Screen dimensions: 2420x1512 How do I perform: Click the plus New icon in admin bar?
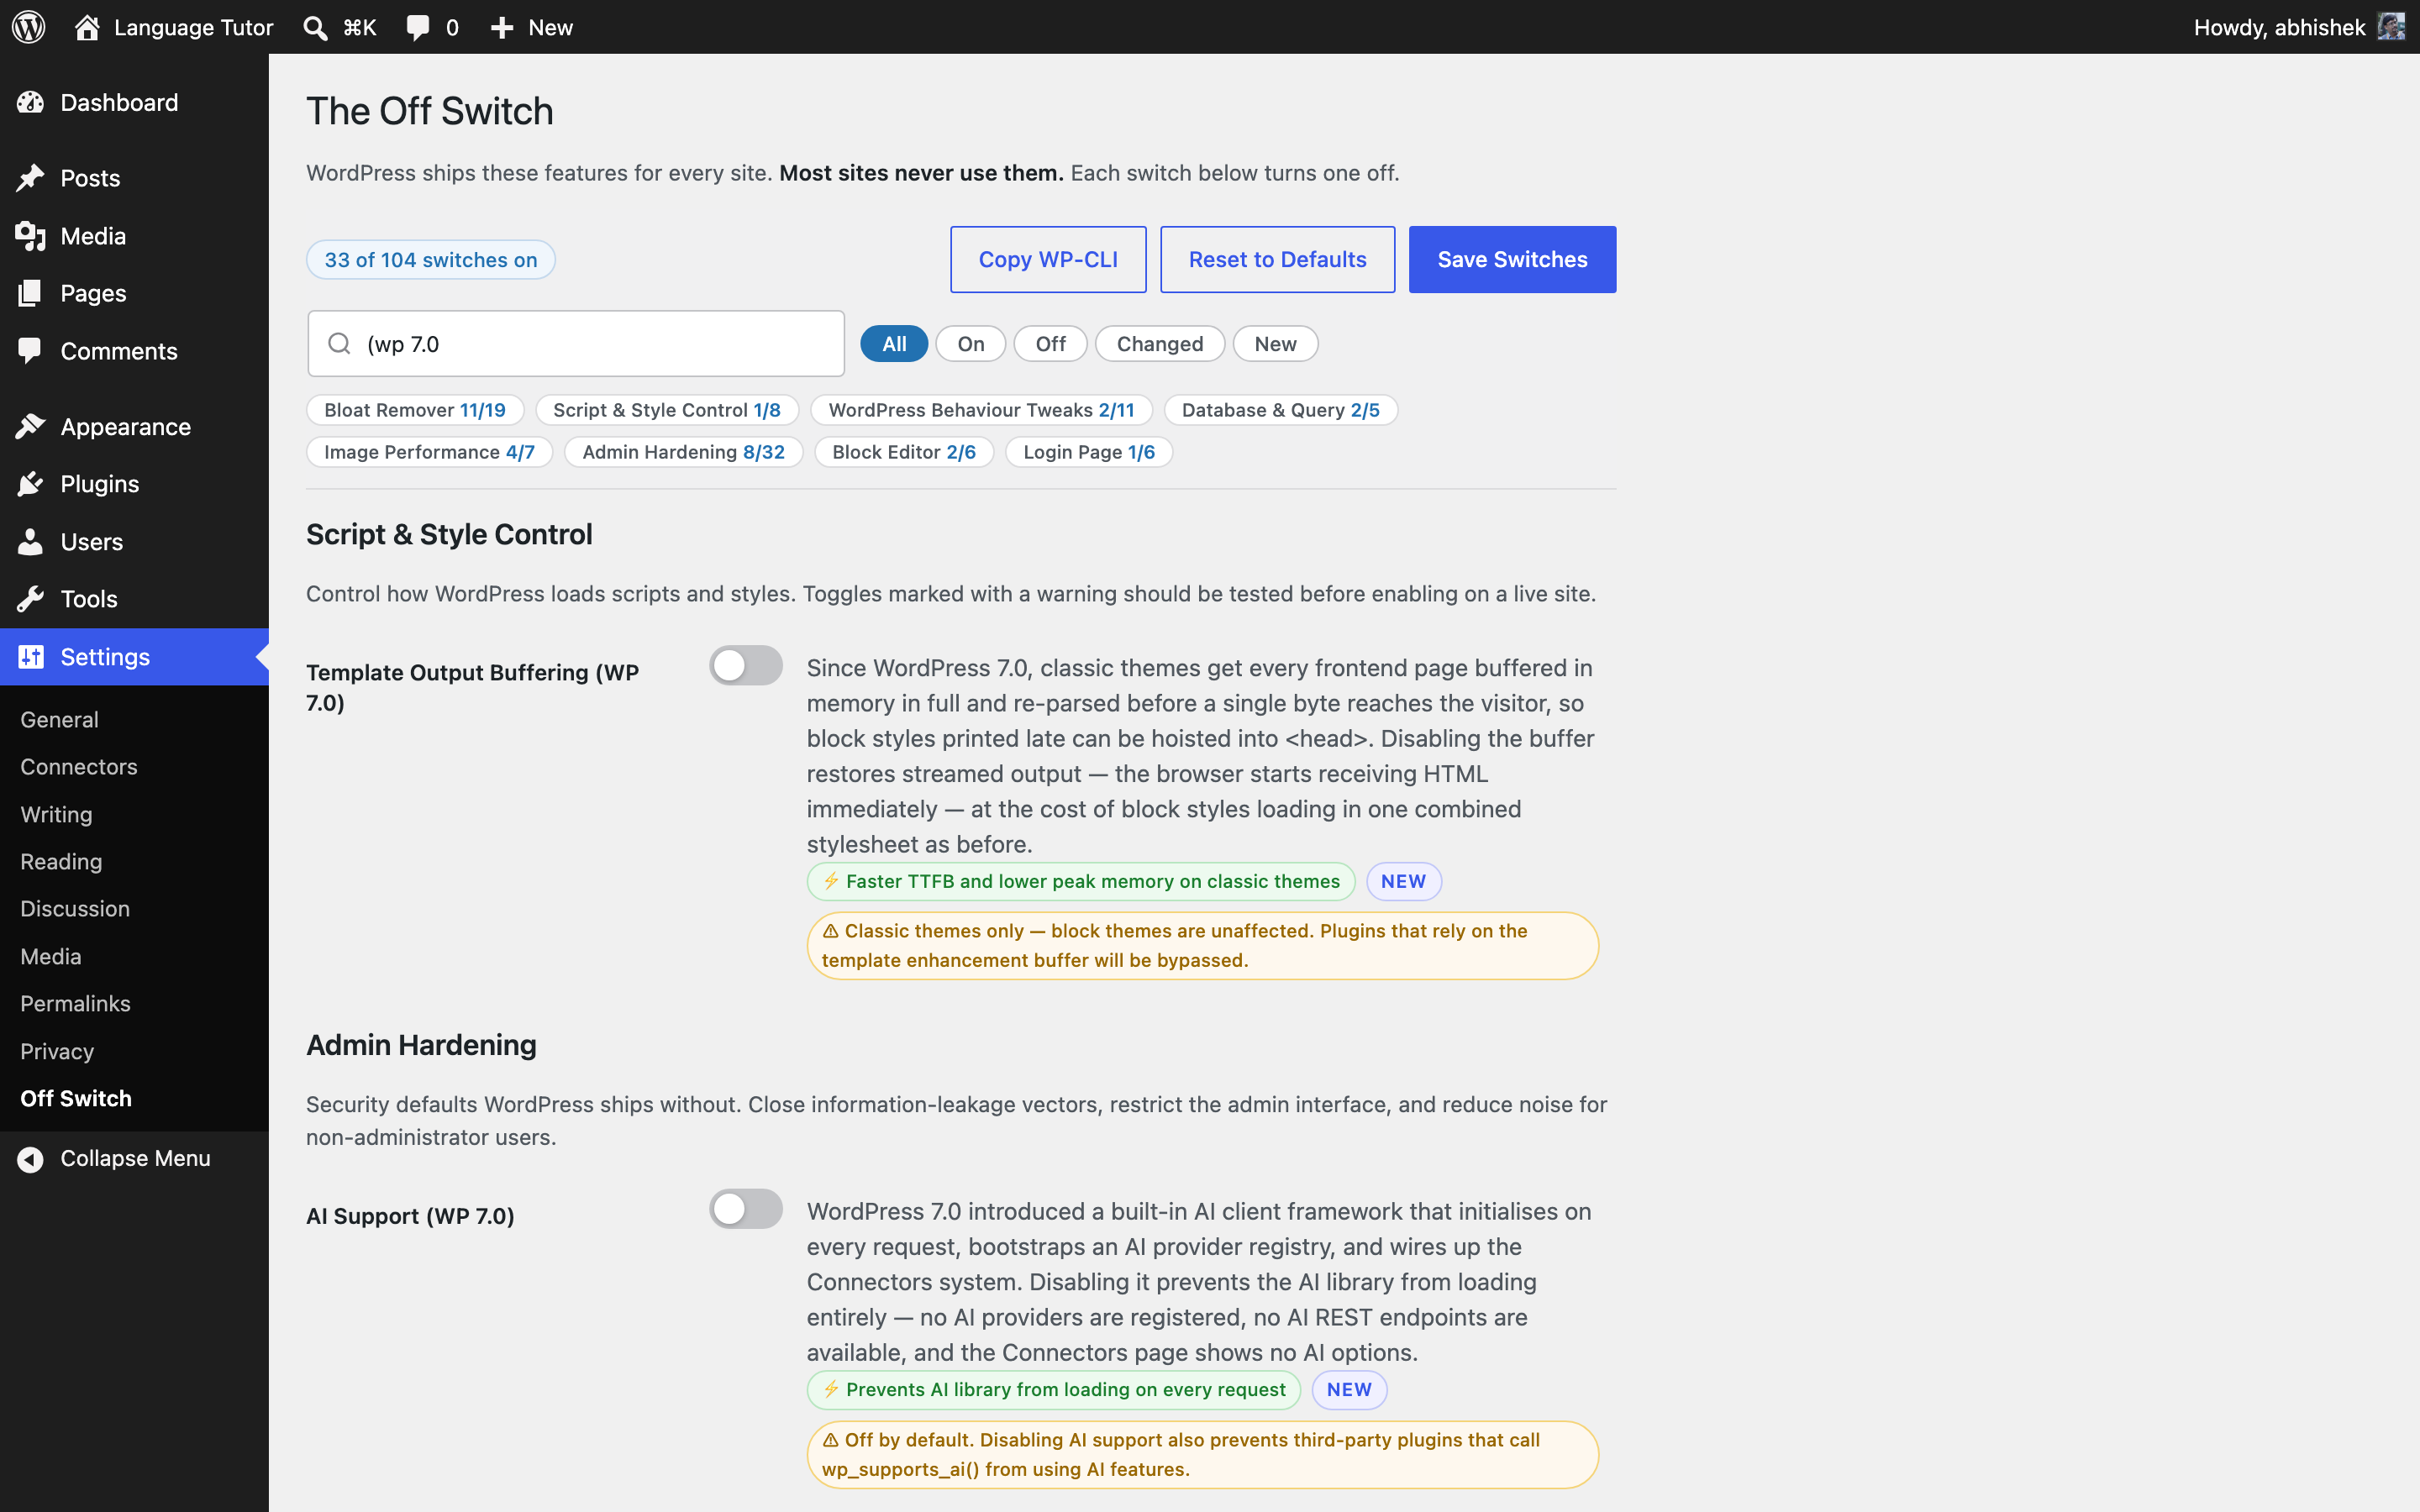502,28
